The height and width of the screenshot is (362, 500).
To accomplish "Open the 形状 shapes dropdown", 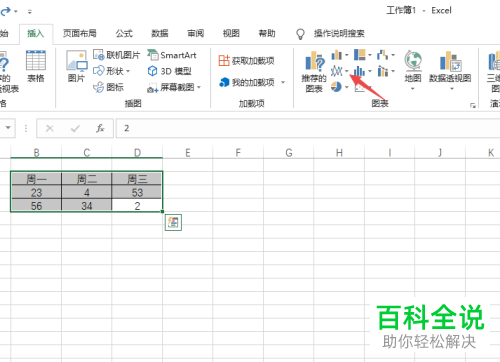I will pyautogui.click(x=111, y=71).
